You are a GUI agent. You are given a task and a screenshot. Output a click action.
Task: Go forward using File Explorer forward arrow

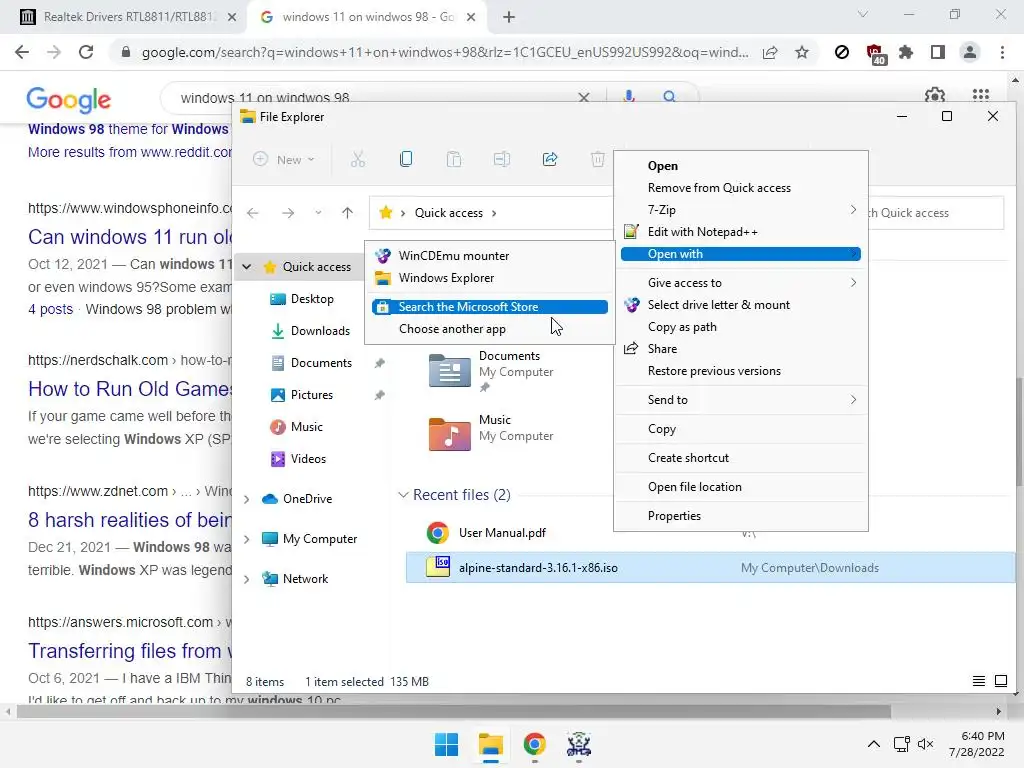287,213
